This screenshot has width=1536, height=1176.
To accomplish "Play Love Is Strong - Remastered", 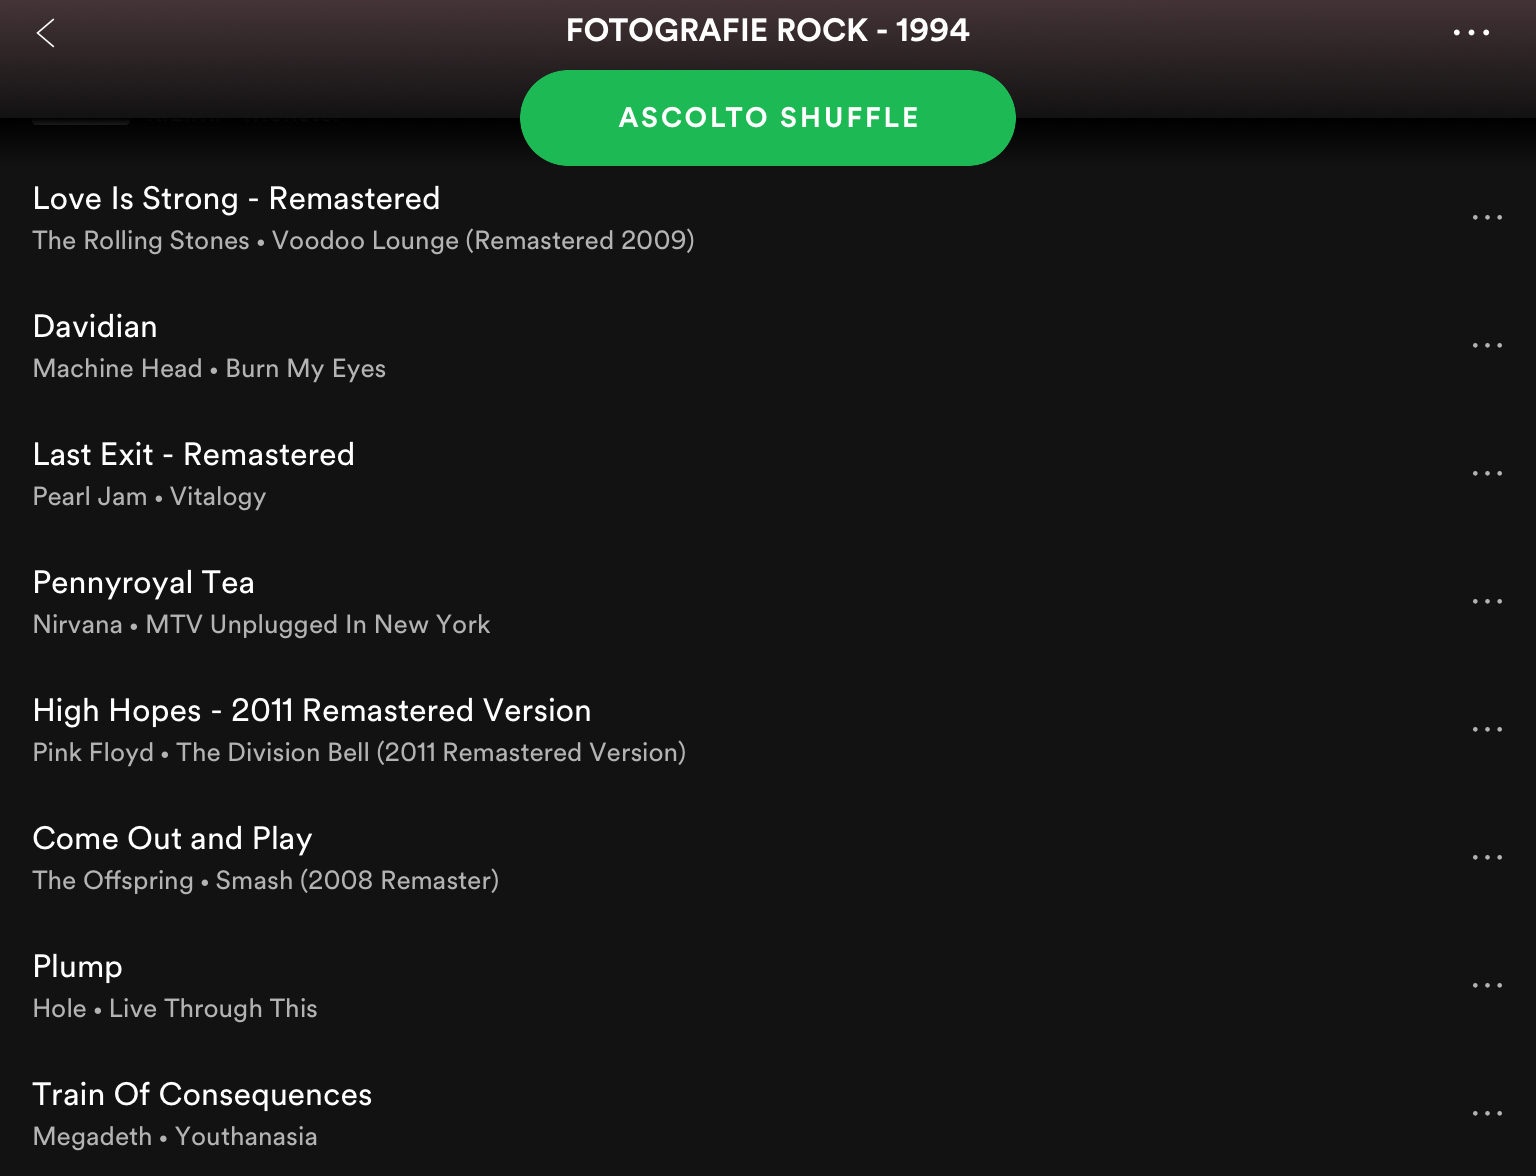I will point(236,199).
